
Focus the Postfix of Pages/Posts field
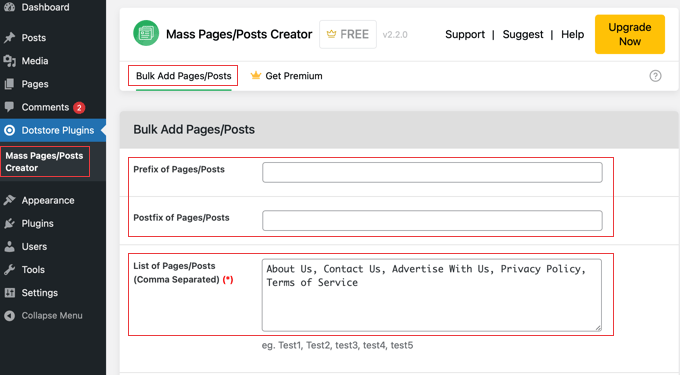(x=432, y=221)
